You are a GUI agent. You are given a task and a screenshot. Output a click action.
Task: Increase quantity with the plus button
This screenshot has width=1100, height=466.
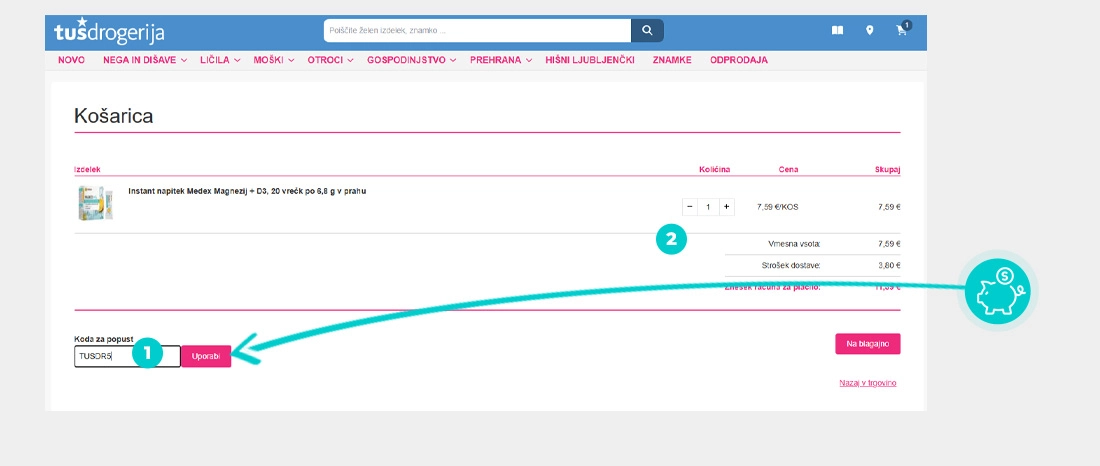click(x=726, y=207)
